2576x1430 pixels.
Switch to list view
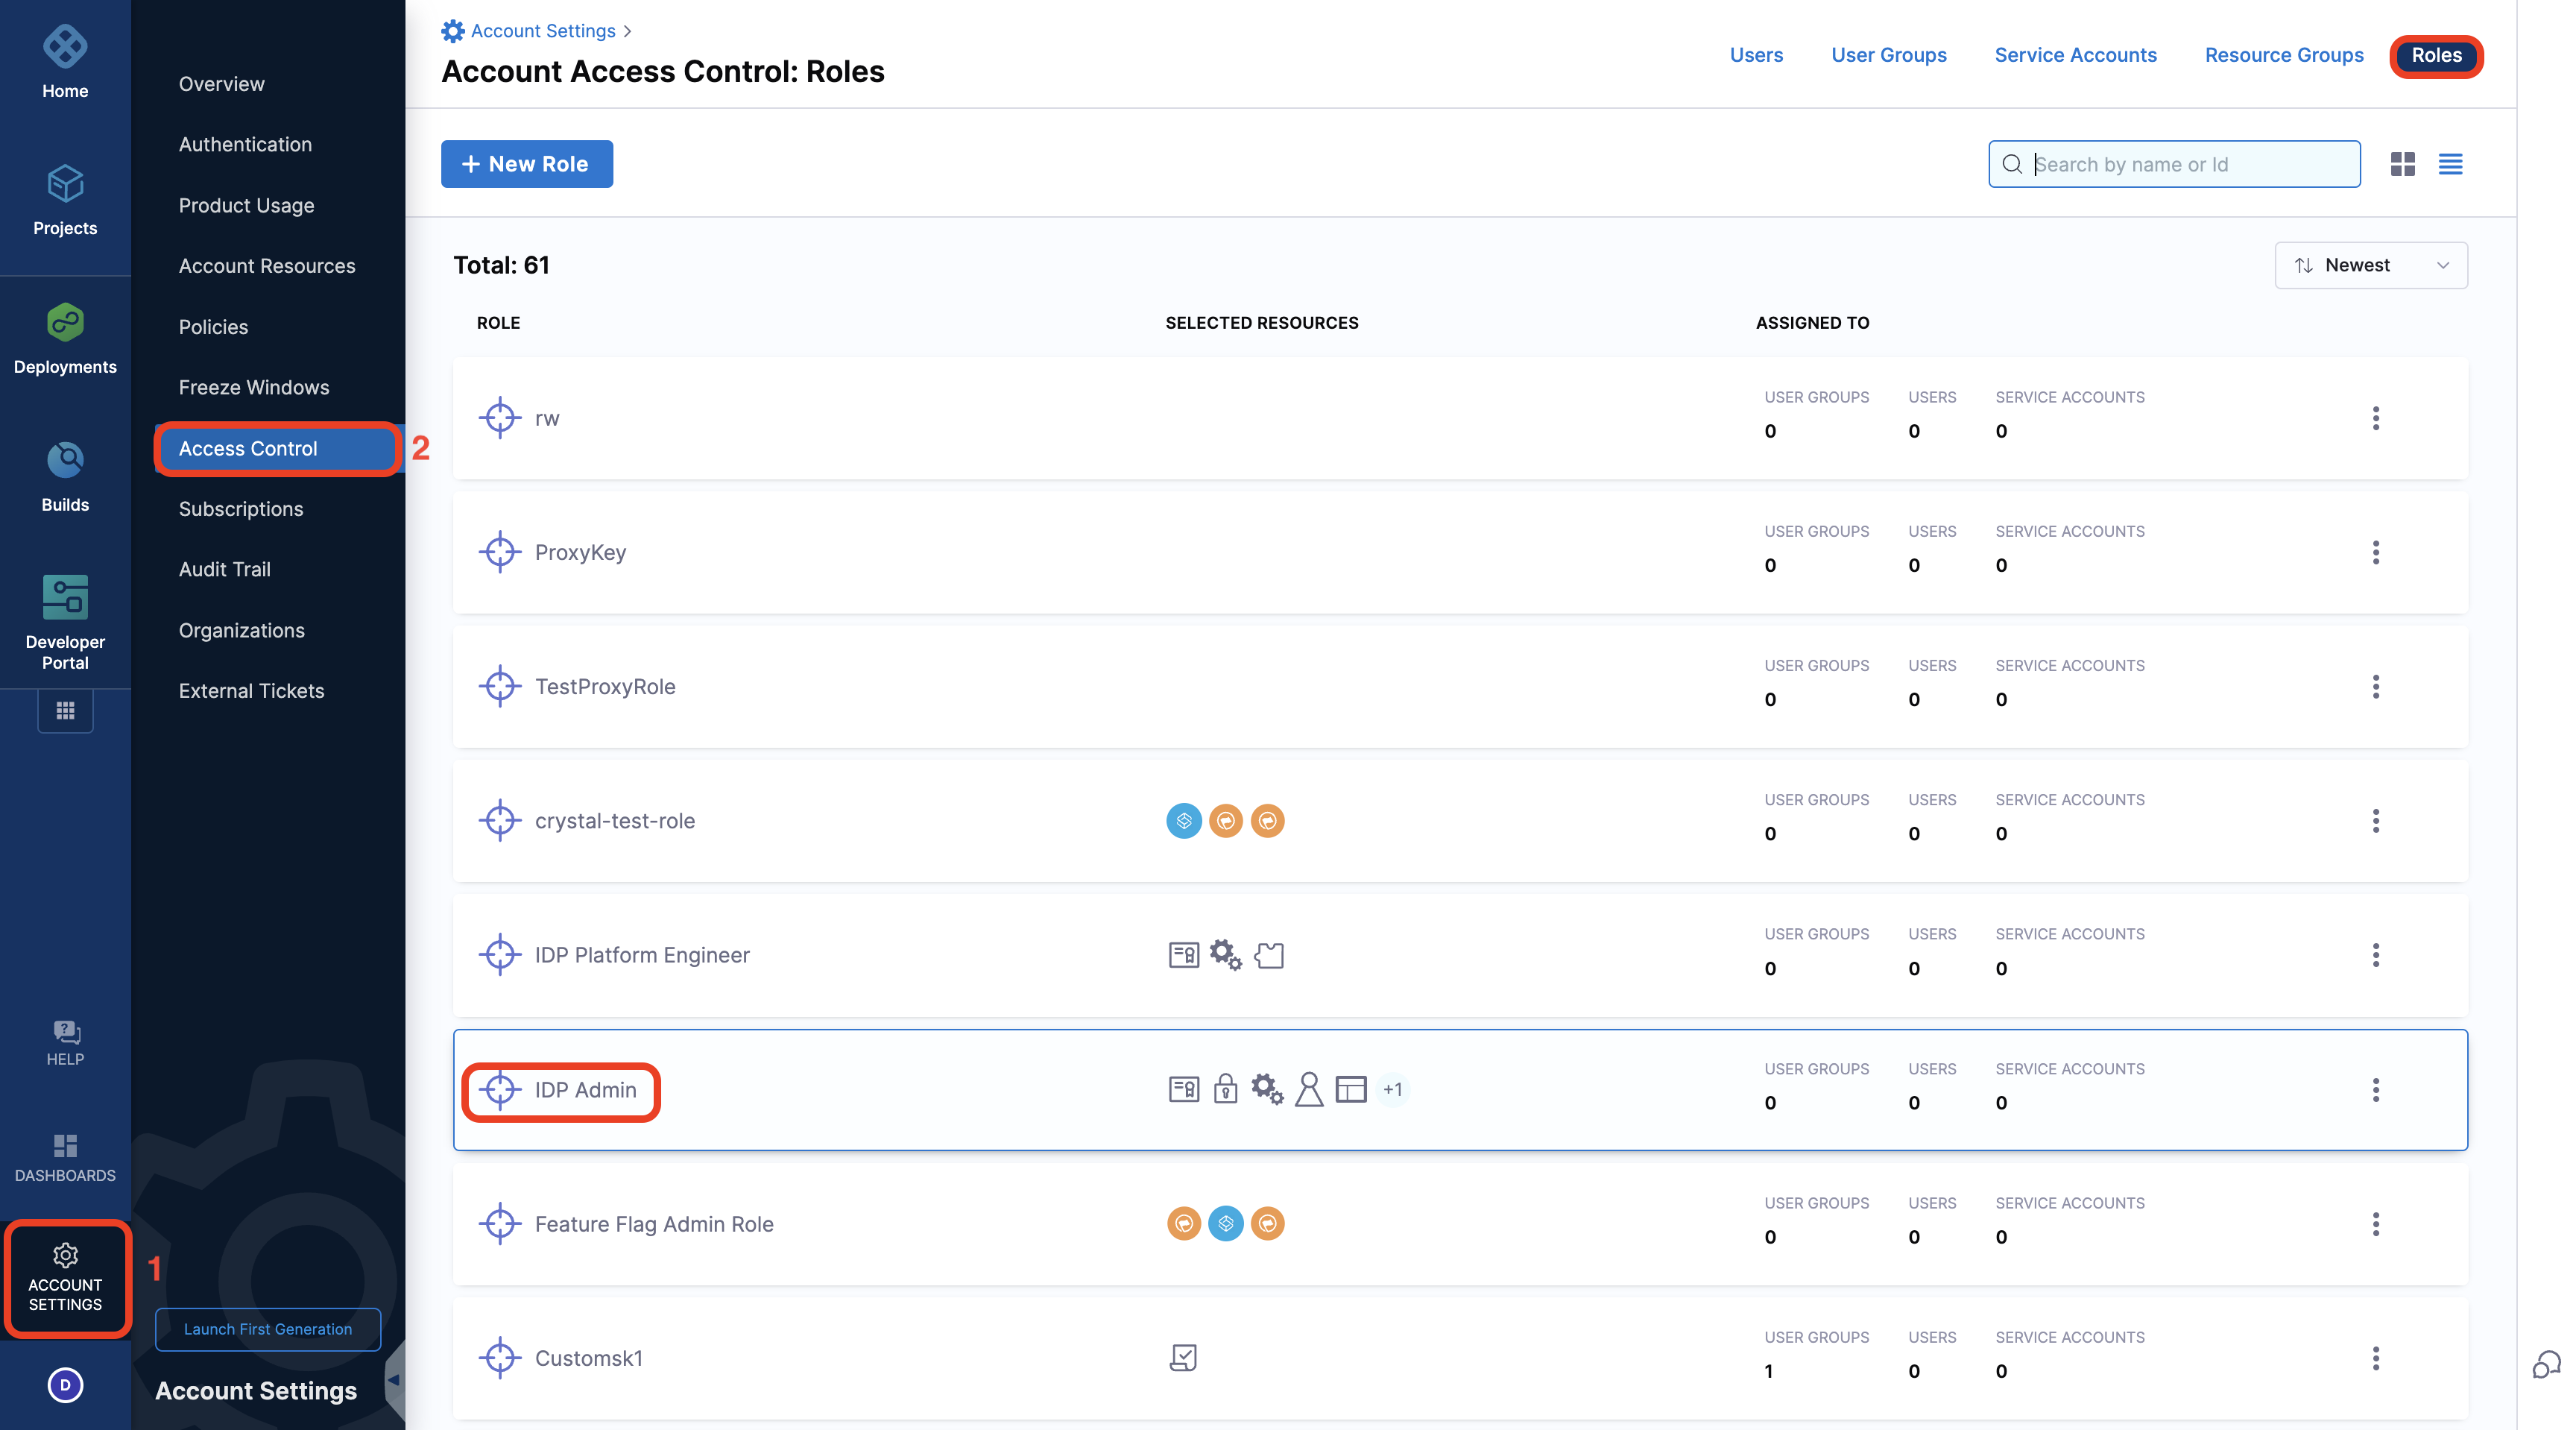point(2450,164)
